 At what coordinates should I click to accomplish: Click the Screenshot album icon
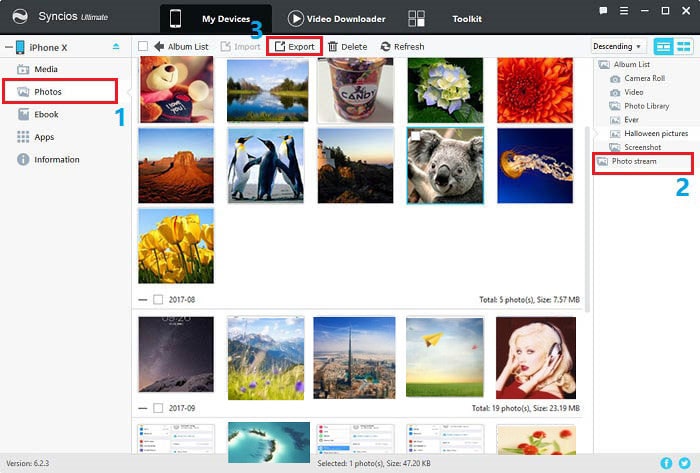[x=615, y=147]
